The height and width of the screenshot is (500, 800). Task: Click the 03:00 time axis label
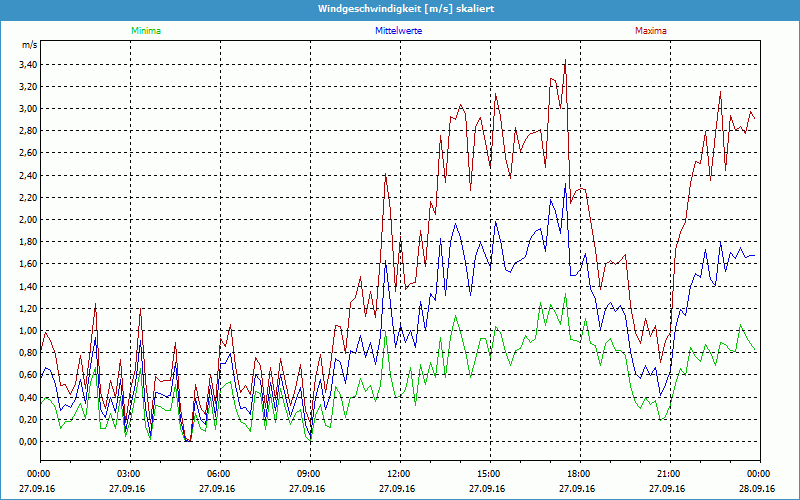(129, 474)
